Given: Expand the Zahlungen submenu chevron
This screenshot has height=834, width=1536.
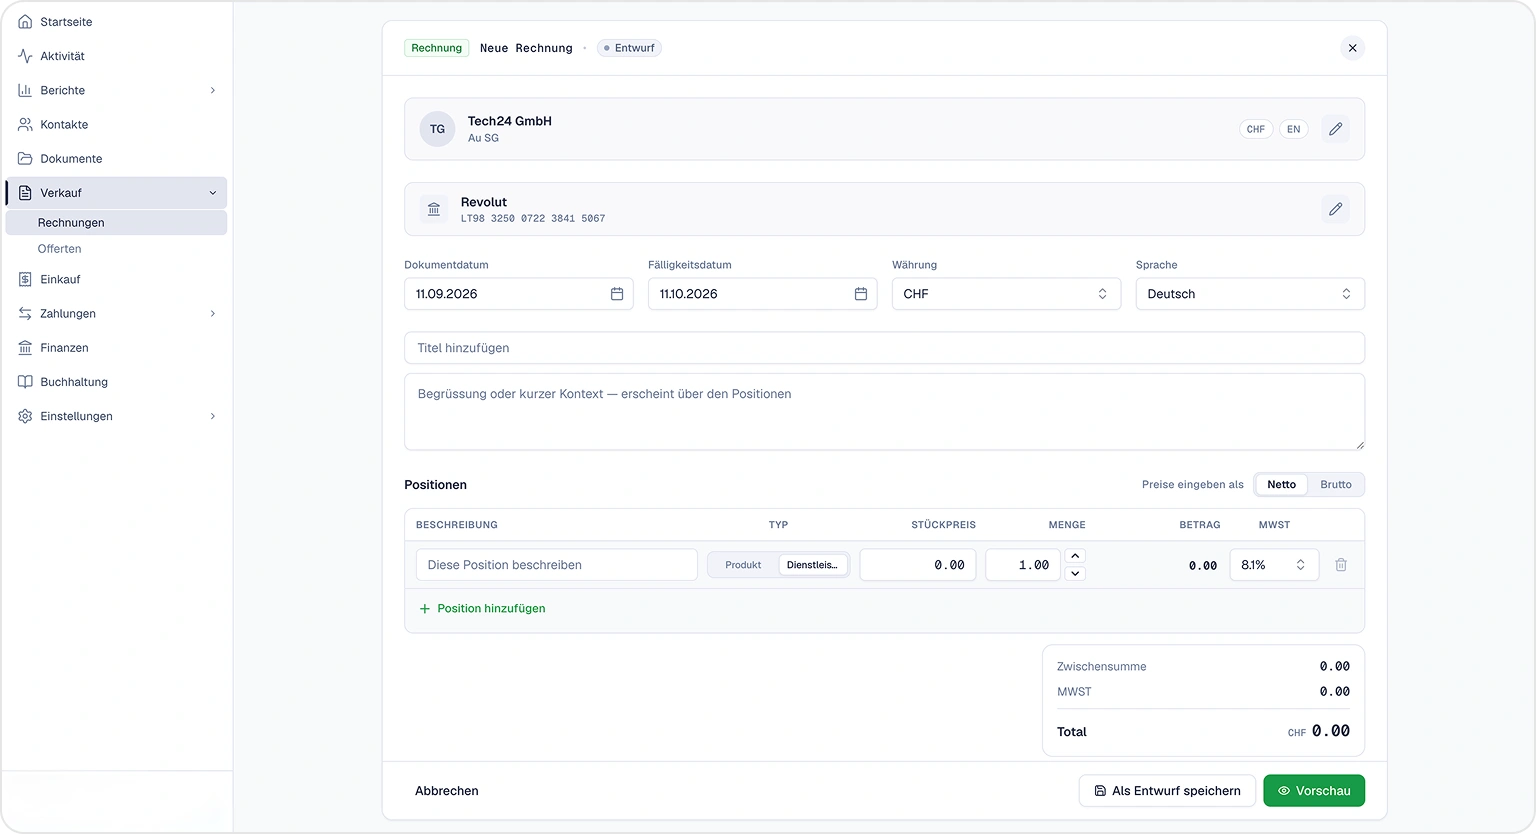Looking at the screenshot, I should pyautogui.click(x=213, y=314).
